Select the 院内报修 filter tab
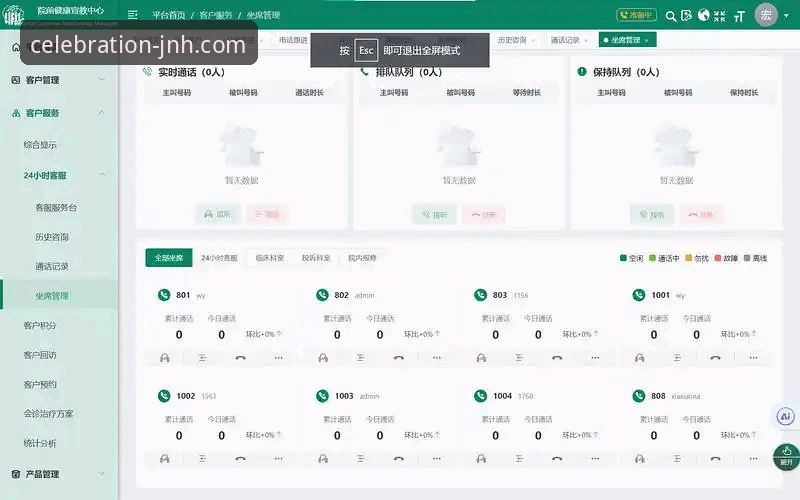 (x=362, y=258)
